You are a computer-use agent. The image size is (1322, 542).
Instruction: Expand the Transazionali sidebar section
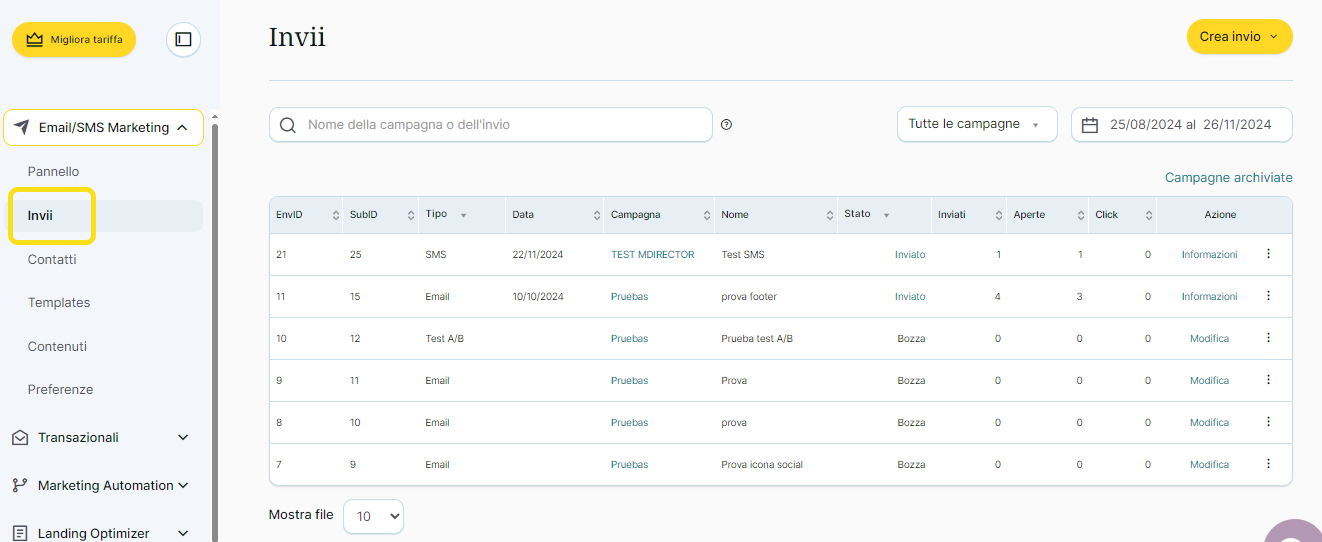point(183,438)
